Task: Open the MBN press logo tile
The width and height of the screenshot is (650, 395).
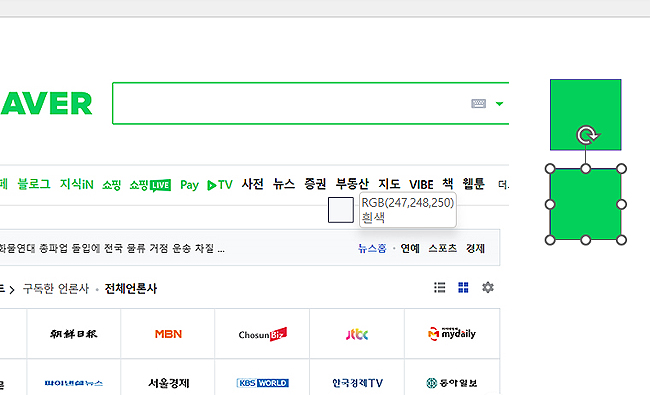Action: tap(168, 334)
